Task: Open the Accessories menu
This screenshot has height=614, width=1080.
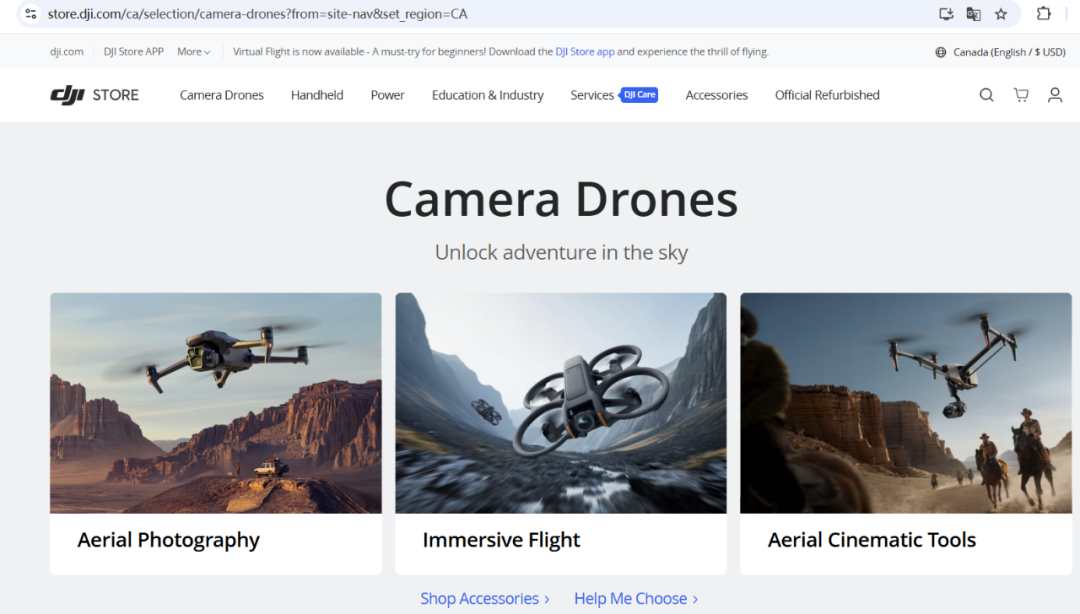Action: point(716,95)
